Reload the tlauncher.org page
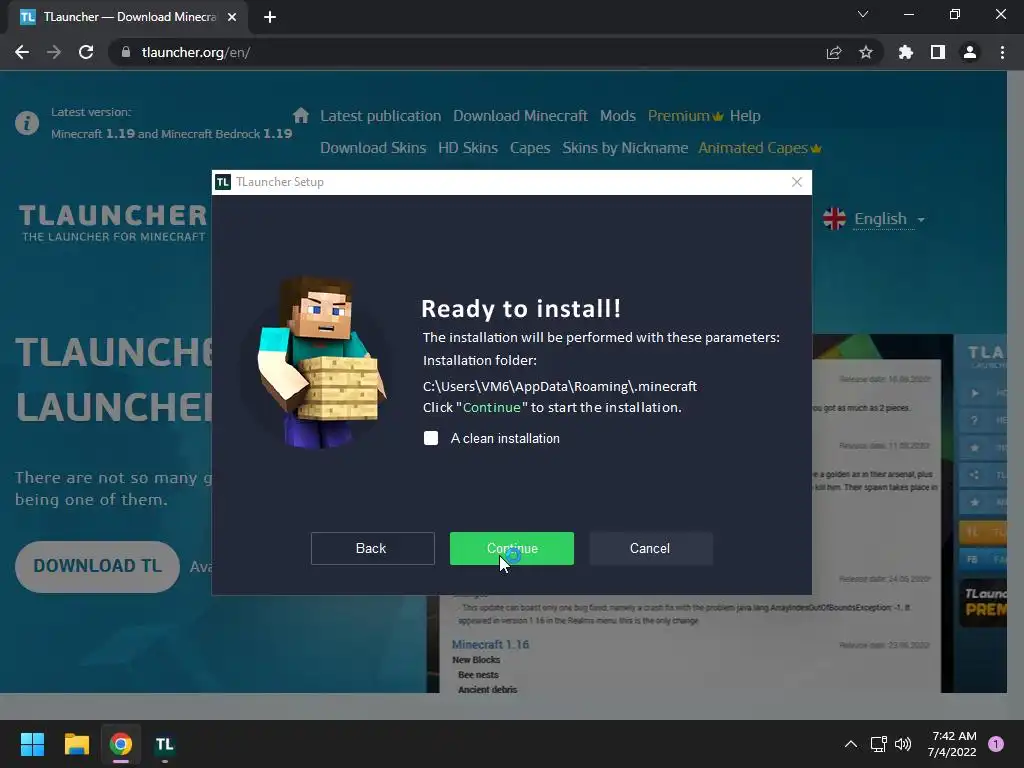 pos(86,52)
